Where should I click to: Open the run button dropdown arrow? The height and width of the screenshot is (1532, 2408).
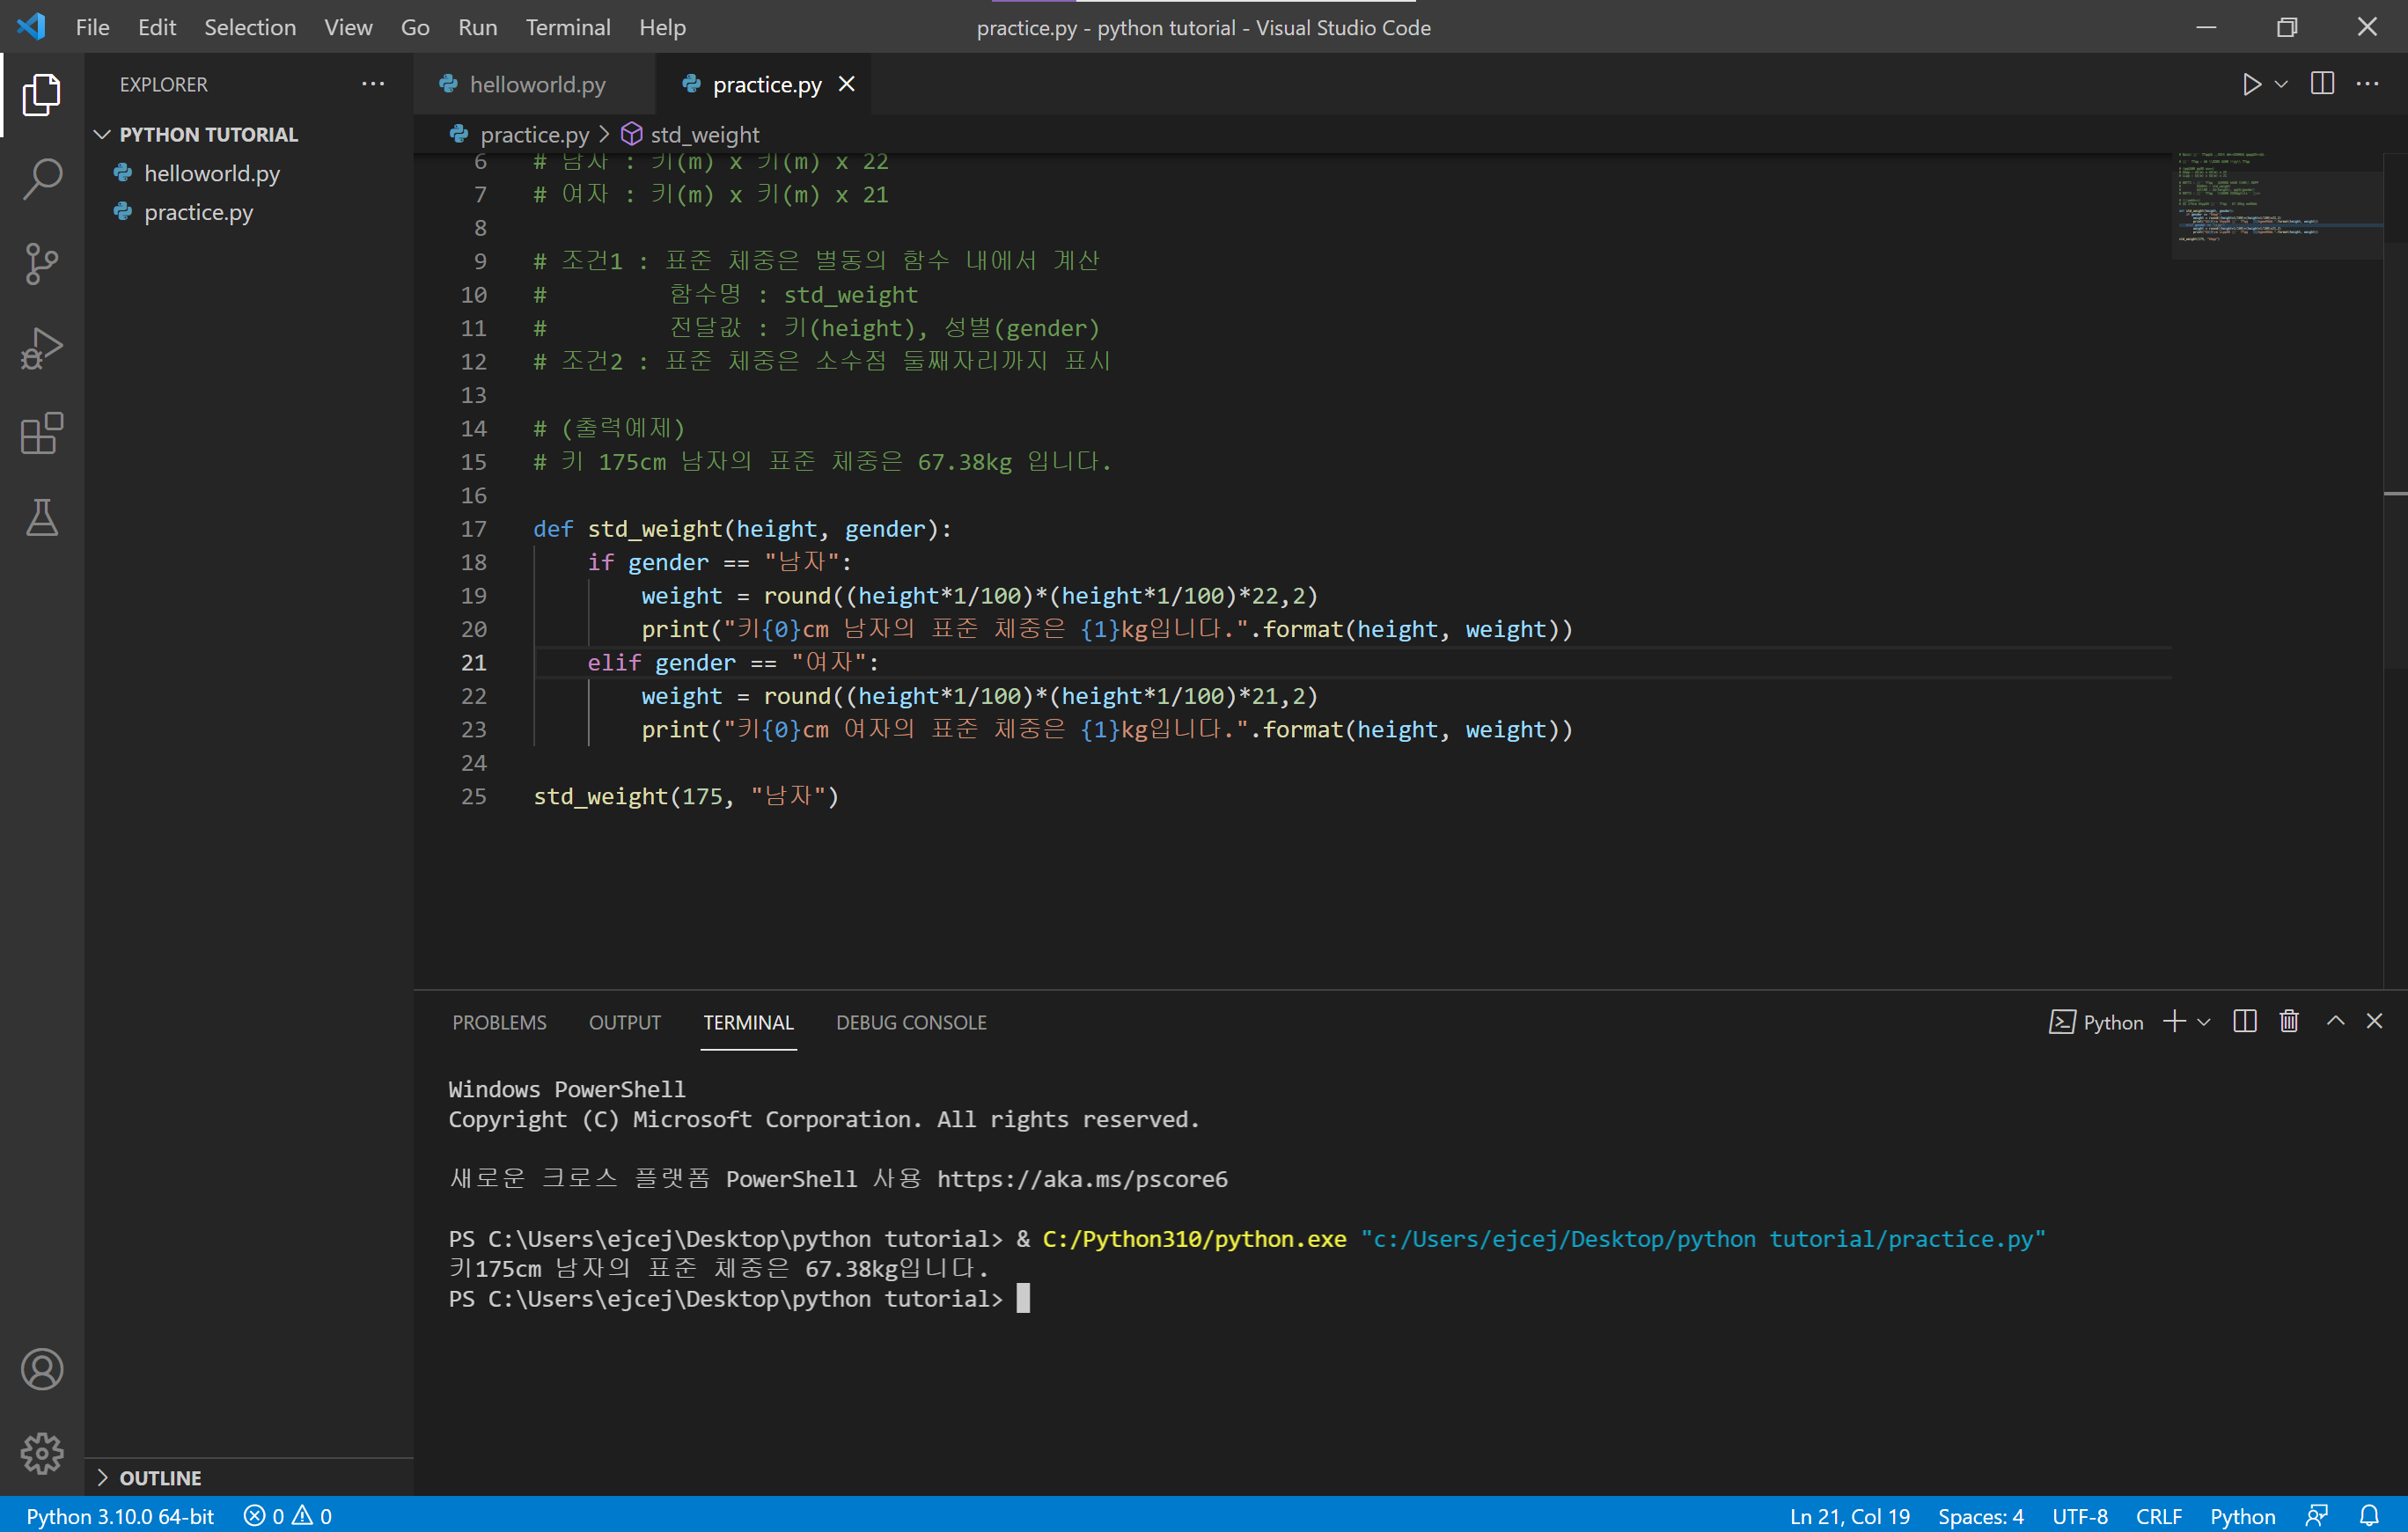(x=2281, y=84)
